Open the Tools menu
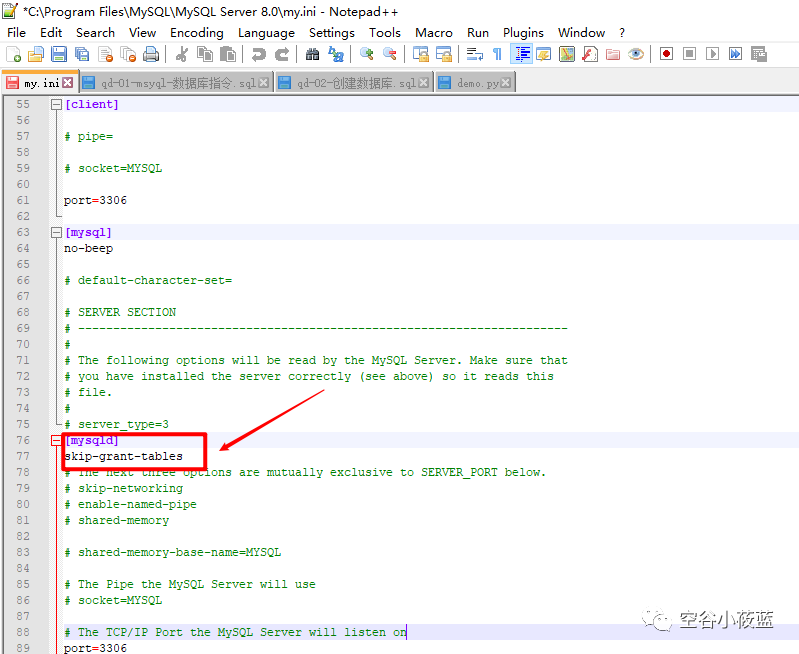 (385, 33)
